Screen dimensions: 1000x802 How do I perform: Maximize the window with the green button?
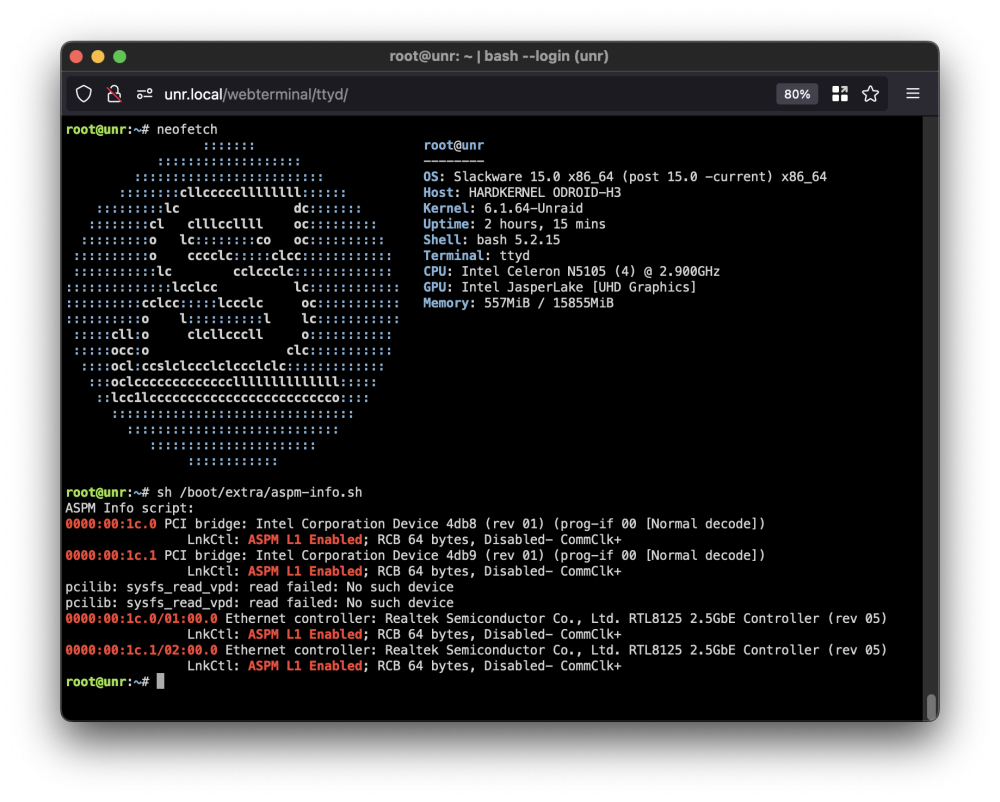(119, 57)
